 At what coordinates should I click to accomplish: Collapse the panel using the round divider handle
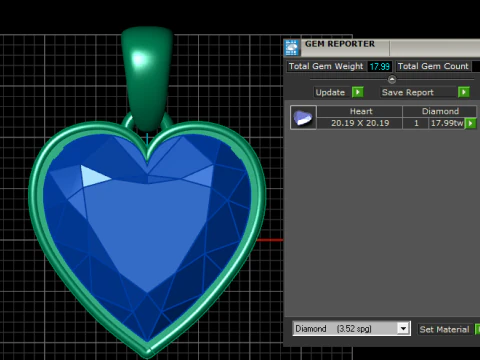[x=392, y=79]
